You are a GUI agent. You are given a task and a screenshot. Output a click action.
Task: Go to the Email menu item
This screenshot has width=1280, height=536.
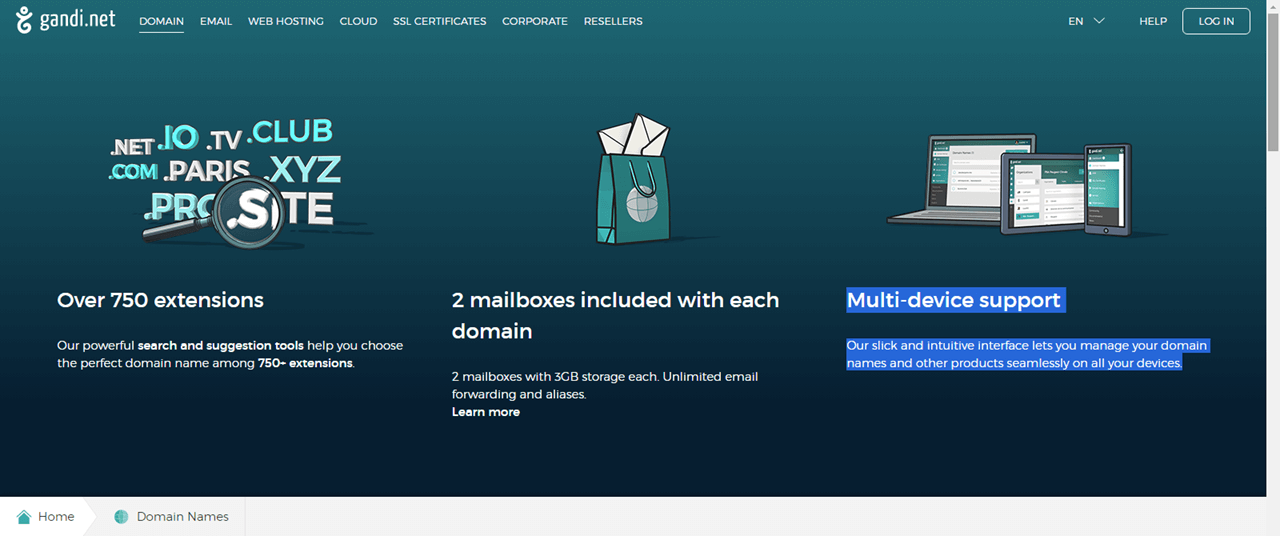tap(216, 21)
